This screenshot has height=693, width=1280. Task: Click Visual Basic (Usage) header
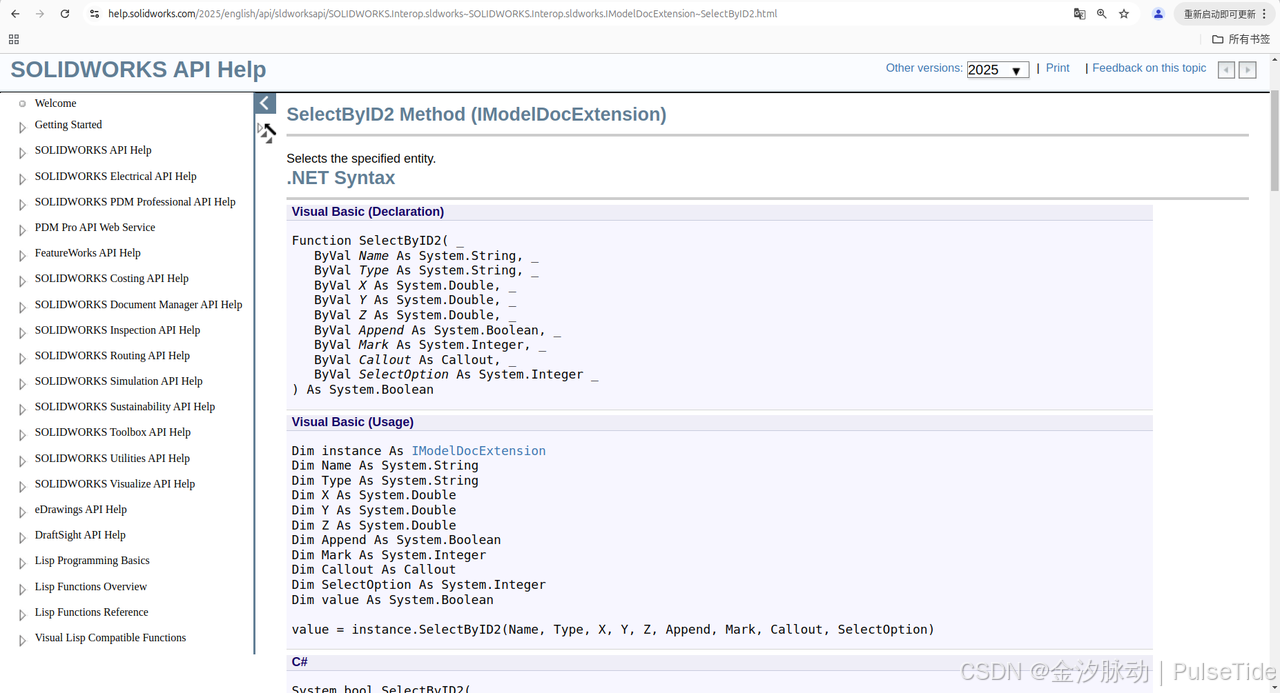(x=353, y=422)
